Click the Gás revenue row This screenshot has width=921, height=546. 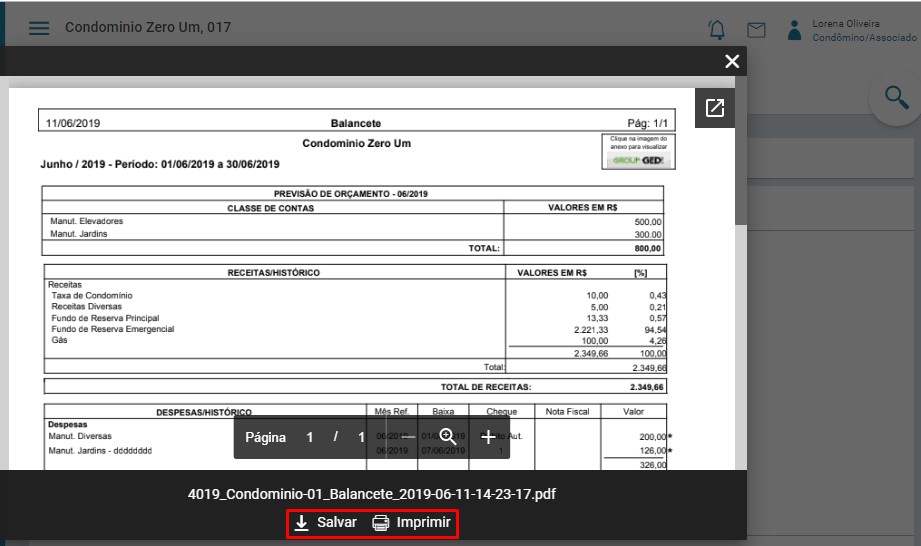357,340
